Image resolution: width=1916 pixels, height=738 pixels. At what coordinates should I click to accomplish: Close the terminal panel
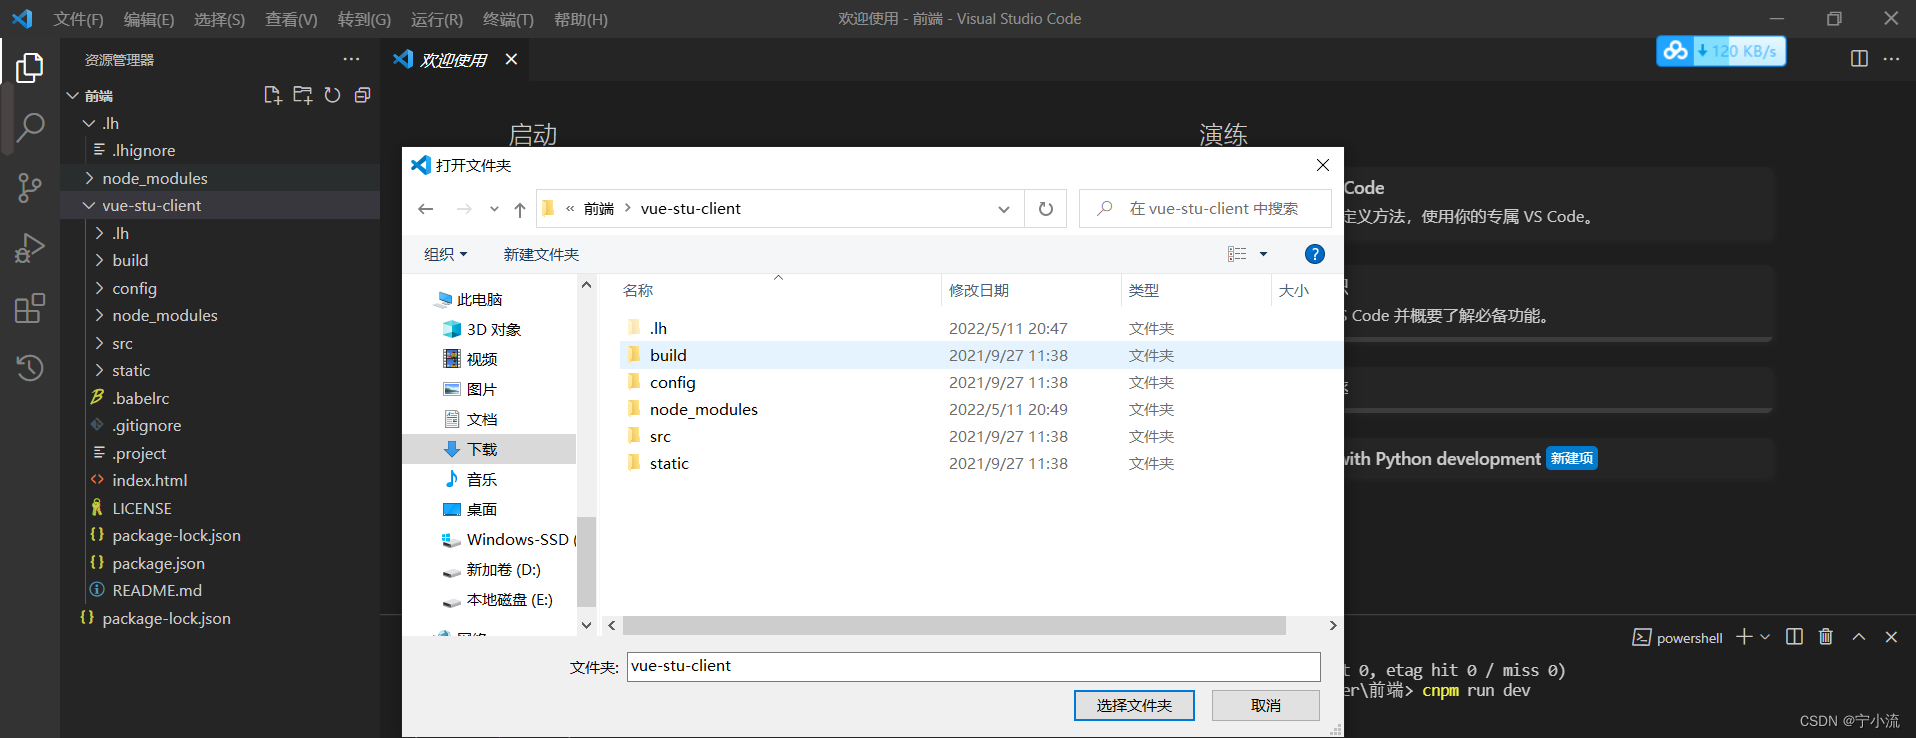coord(1891,637)
